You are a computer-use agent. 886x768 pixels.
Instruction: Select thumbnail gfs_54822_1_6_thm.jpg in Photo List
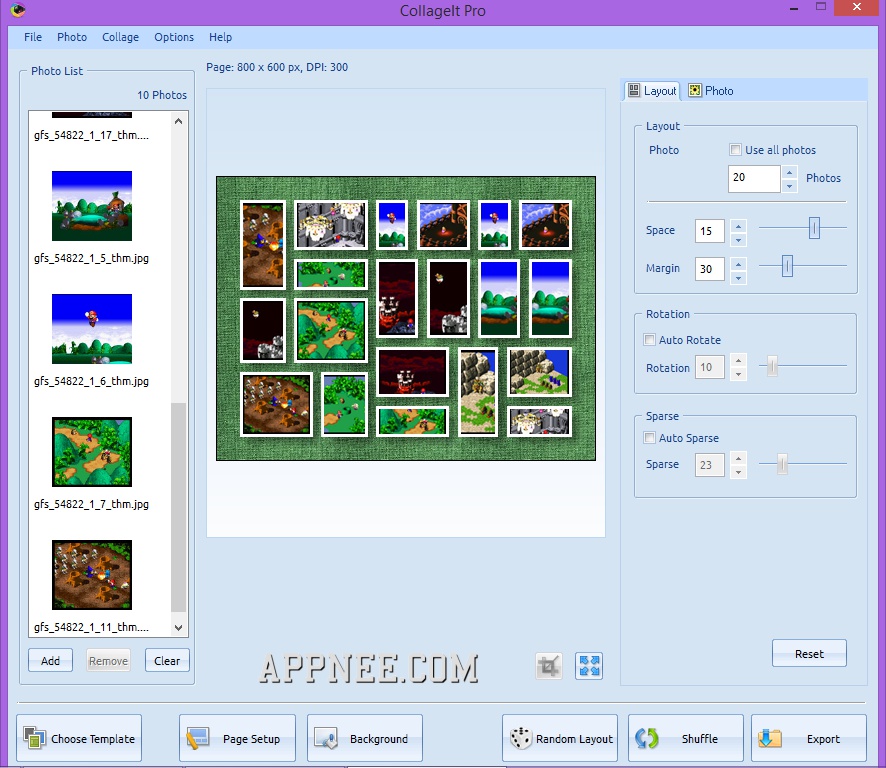(x=92, y=329)
